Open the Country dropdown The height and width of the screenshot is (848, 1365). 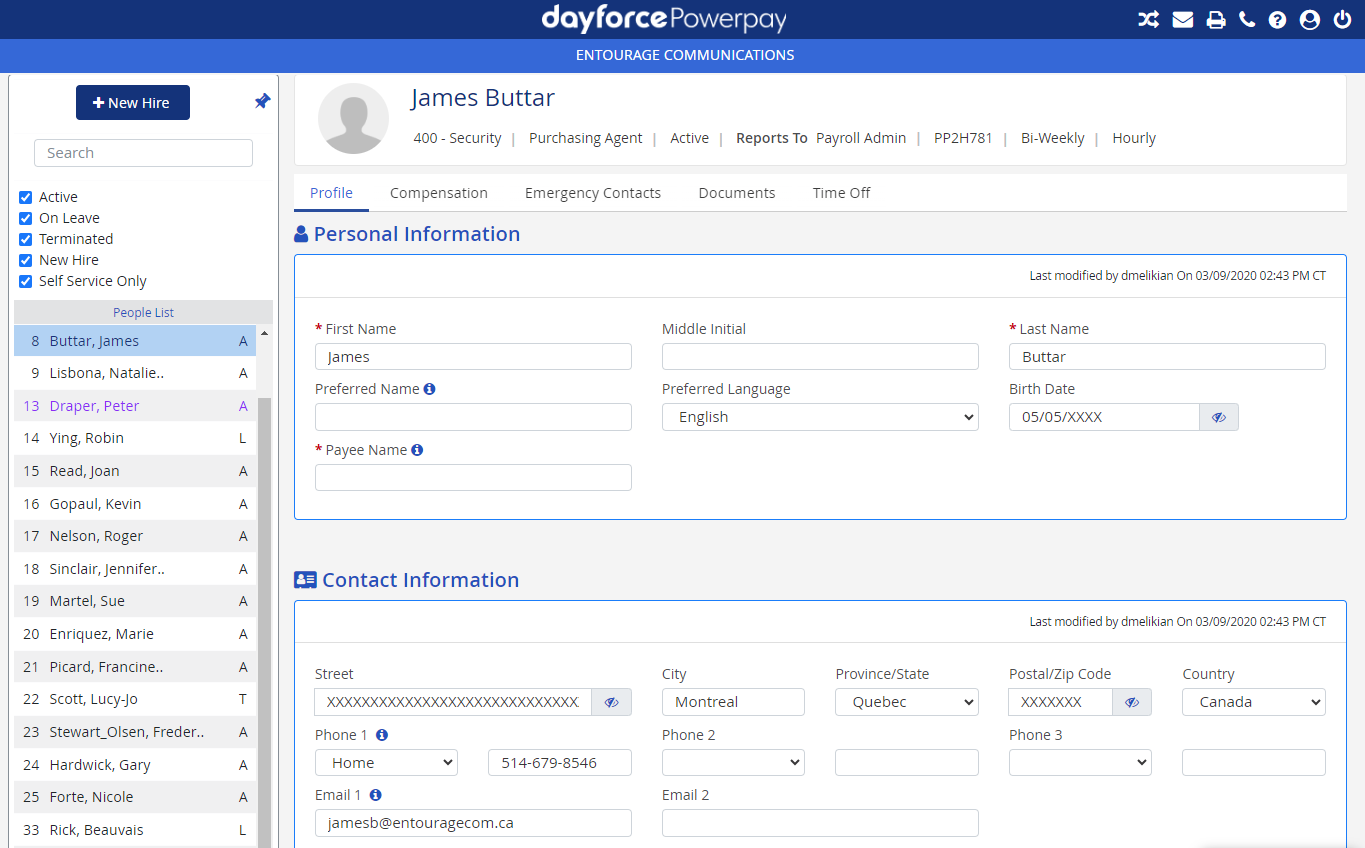(1253, 702)
